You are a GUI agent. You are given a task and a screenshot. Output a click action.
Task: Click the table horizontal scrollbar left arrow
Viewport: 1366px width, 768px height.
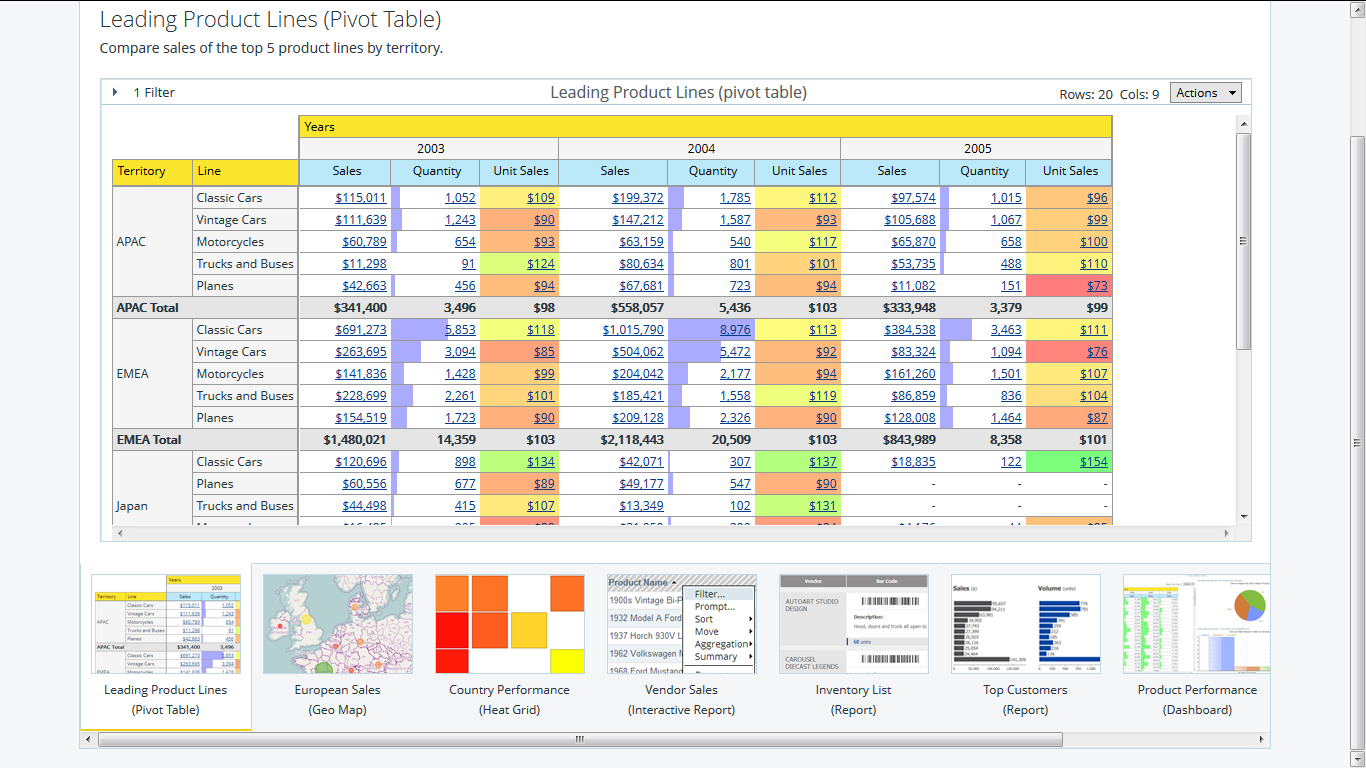point(120,534)
